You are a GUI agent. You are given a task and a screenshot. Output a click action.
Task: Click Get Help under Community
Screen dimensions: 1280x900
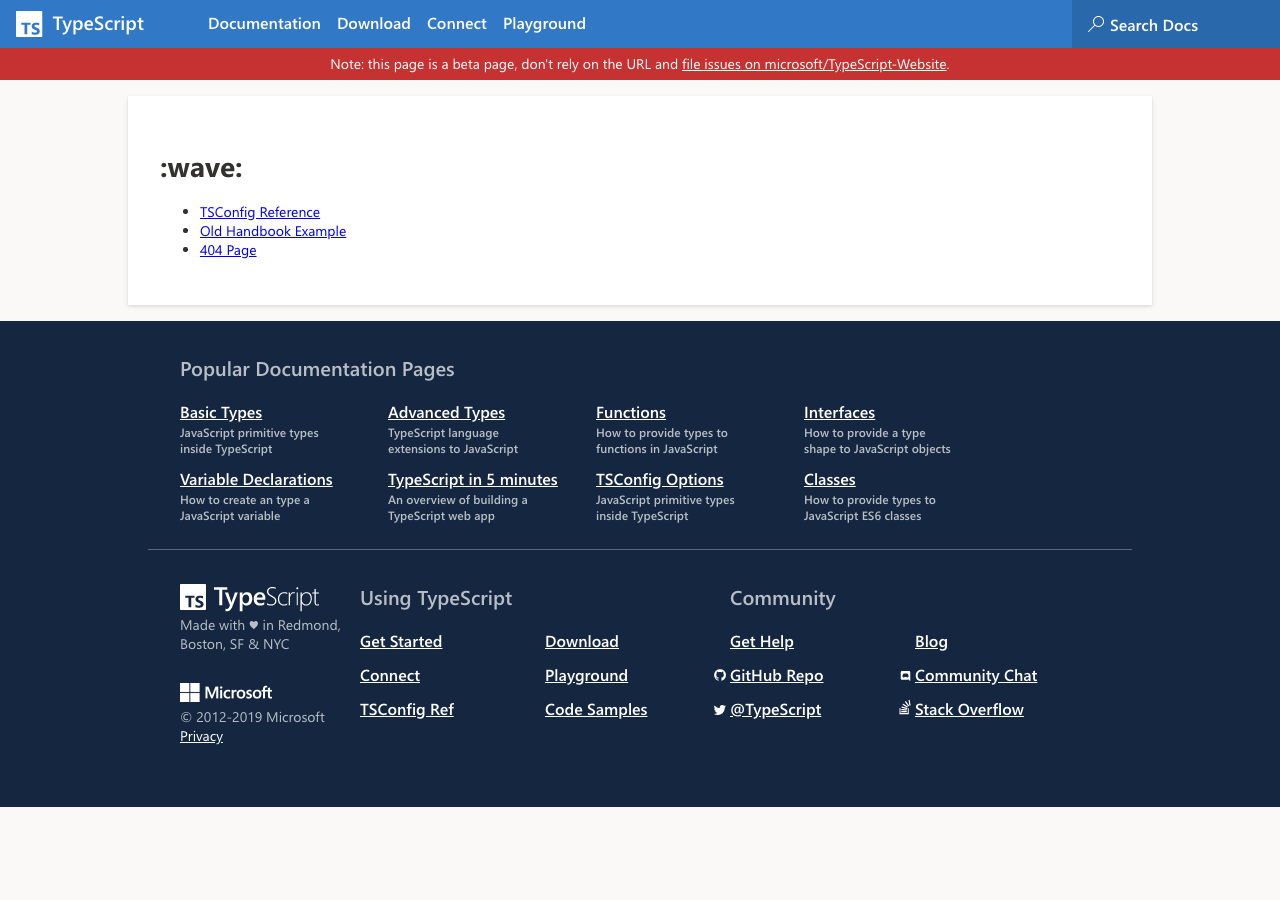762,641
